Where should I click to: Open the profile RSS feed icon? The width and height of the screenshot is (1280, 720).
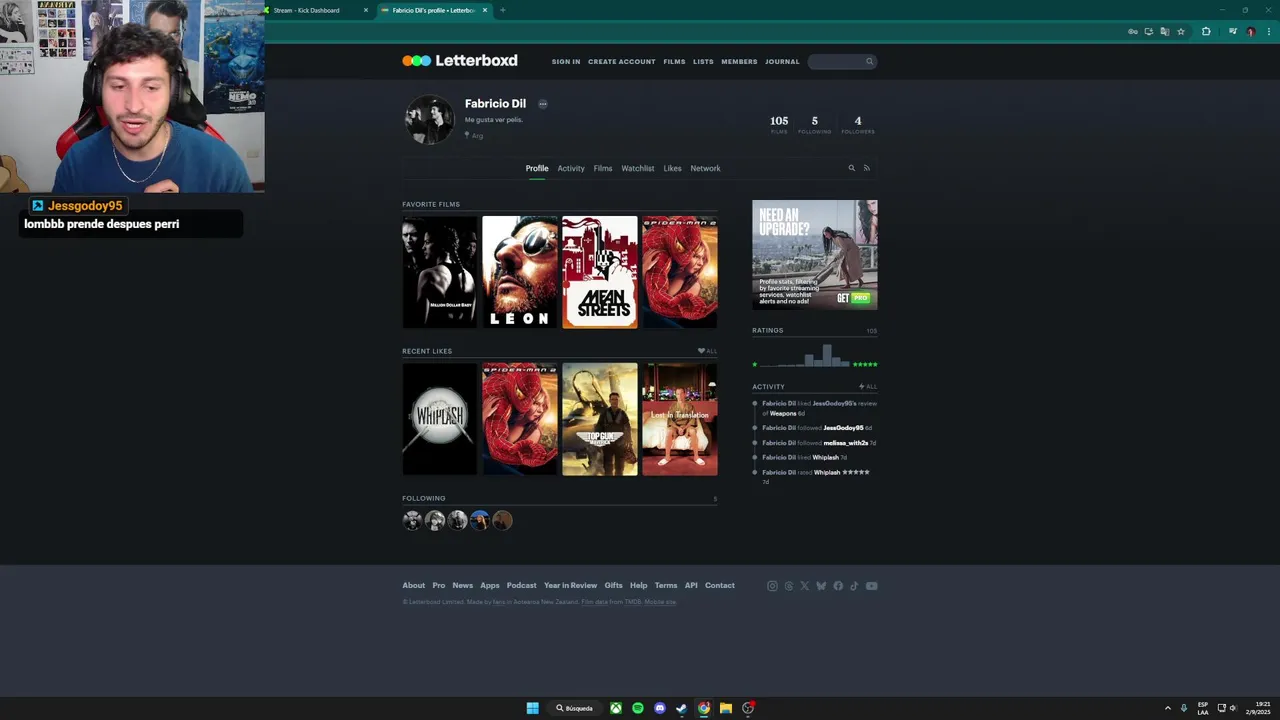(866, 168)
